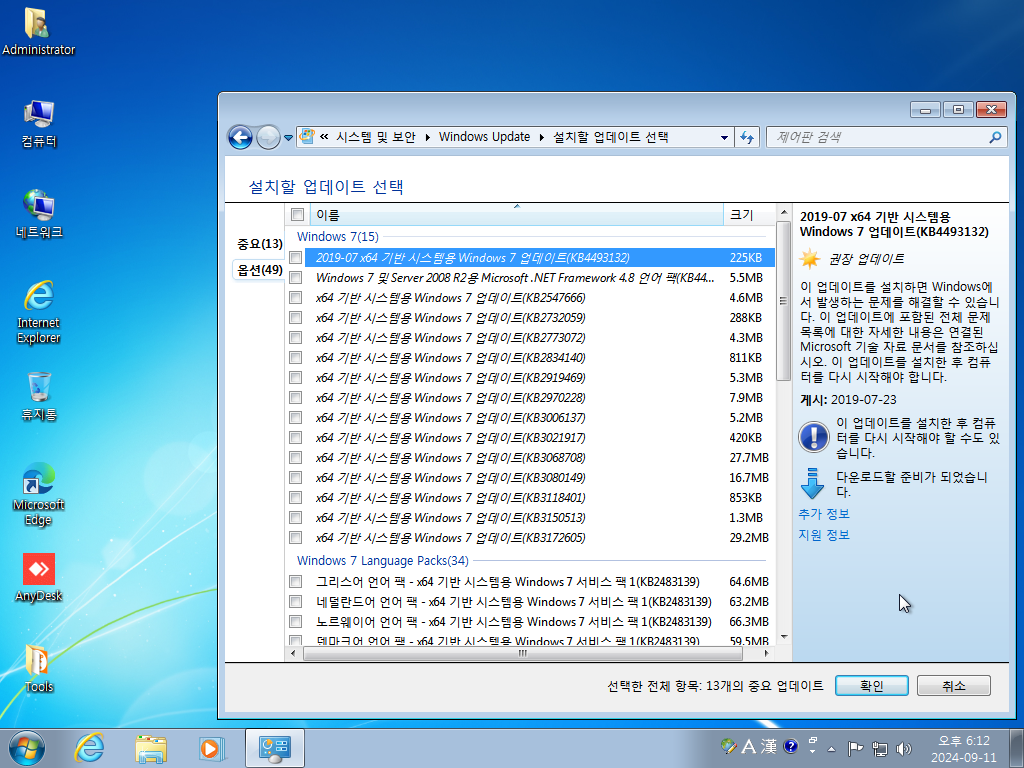
Task: Click the control panel icon in address bar
Action: (306, 136)
